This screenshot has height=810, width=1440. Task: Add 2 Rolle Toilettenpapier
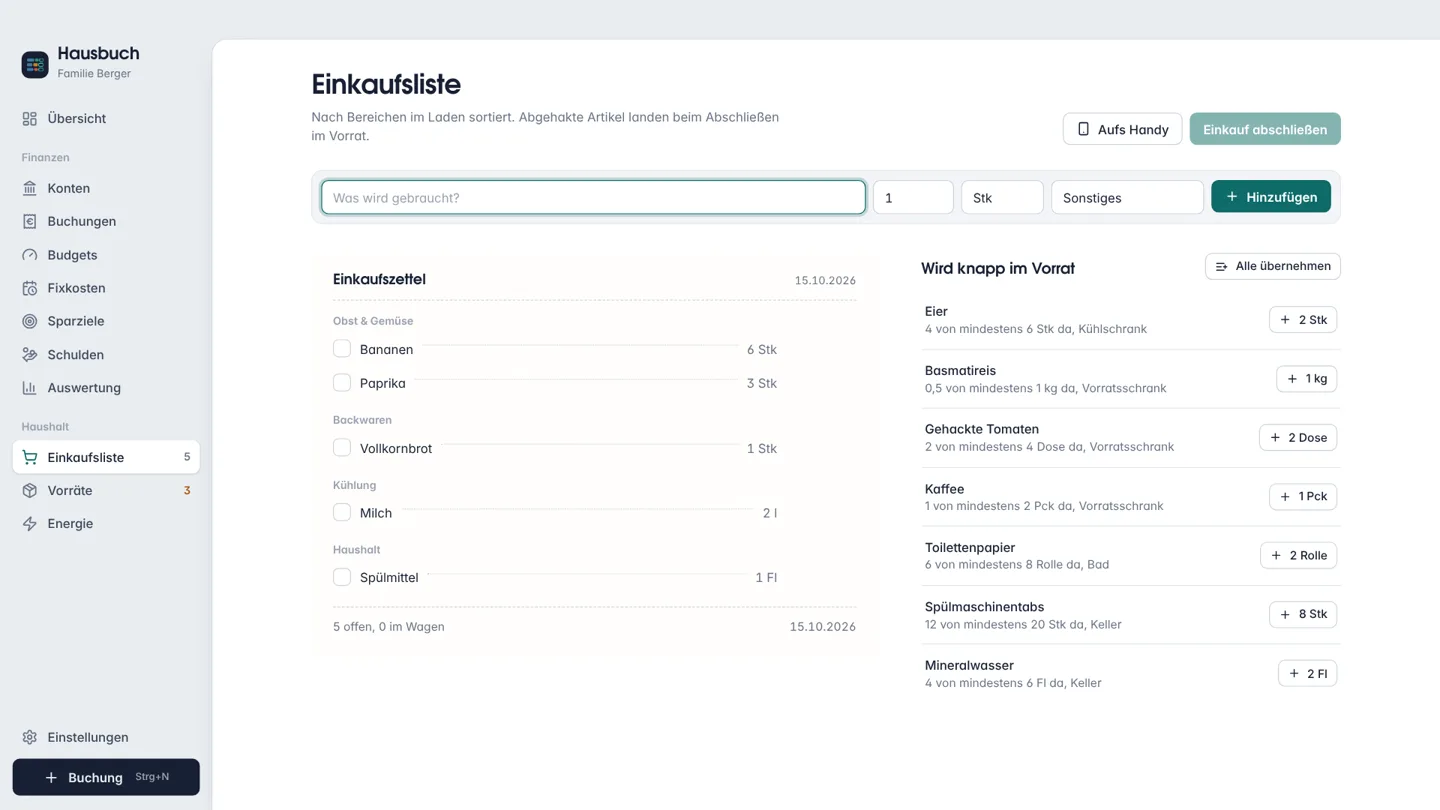(1298, 556)
